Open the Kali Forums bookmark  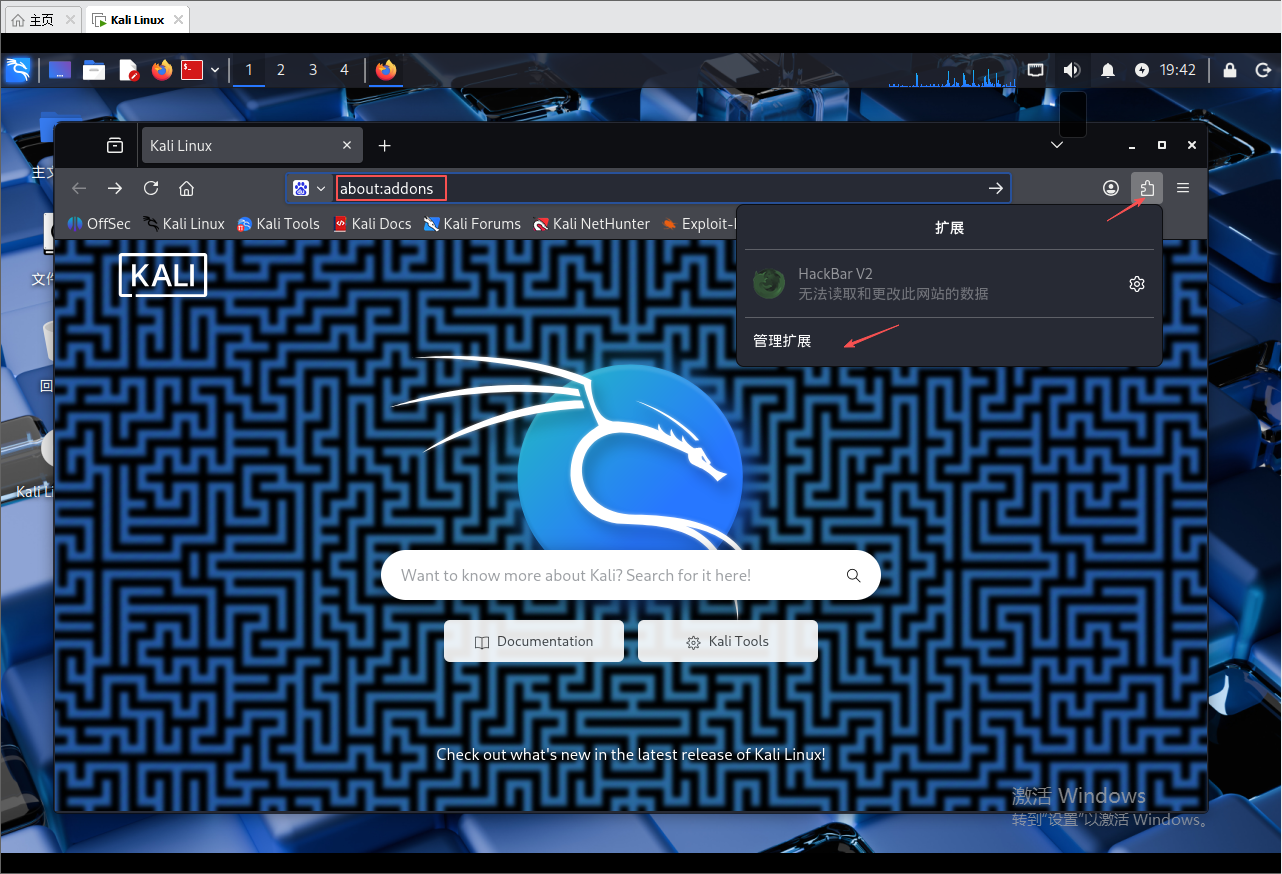click(472, 224)
